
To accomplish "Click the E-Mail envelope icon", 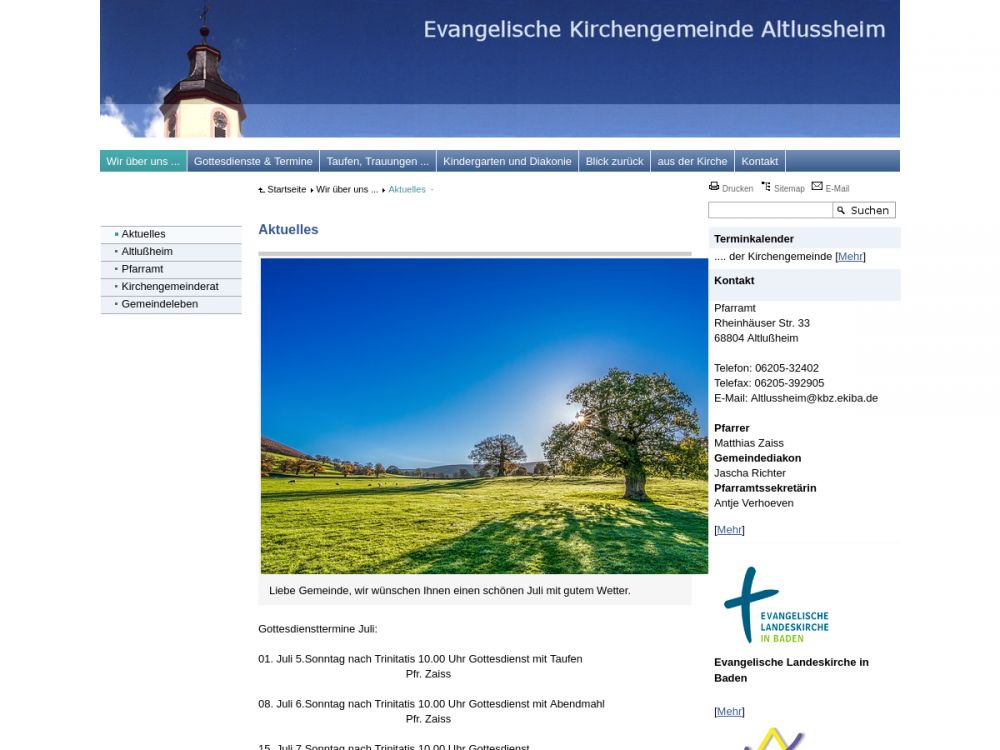I will coord(817,186).
